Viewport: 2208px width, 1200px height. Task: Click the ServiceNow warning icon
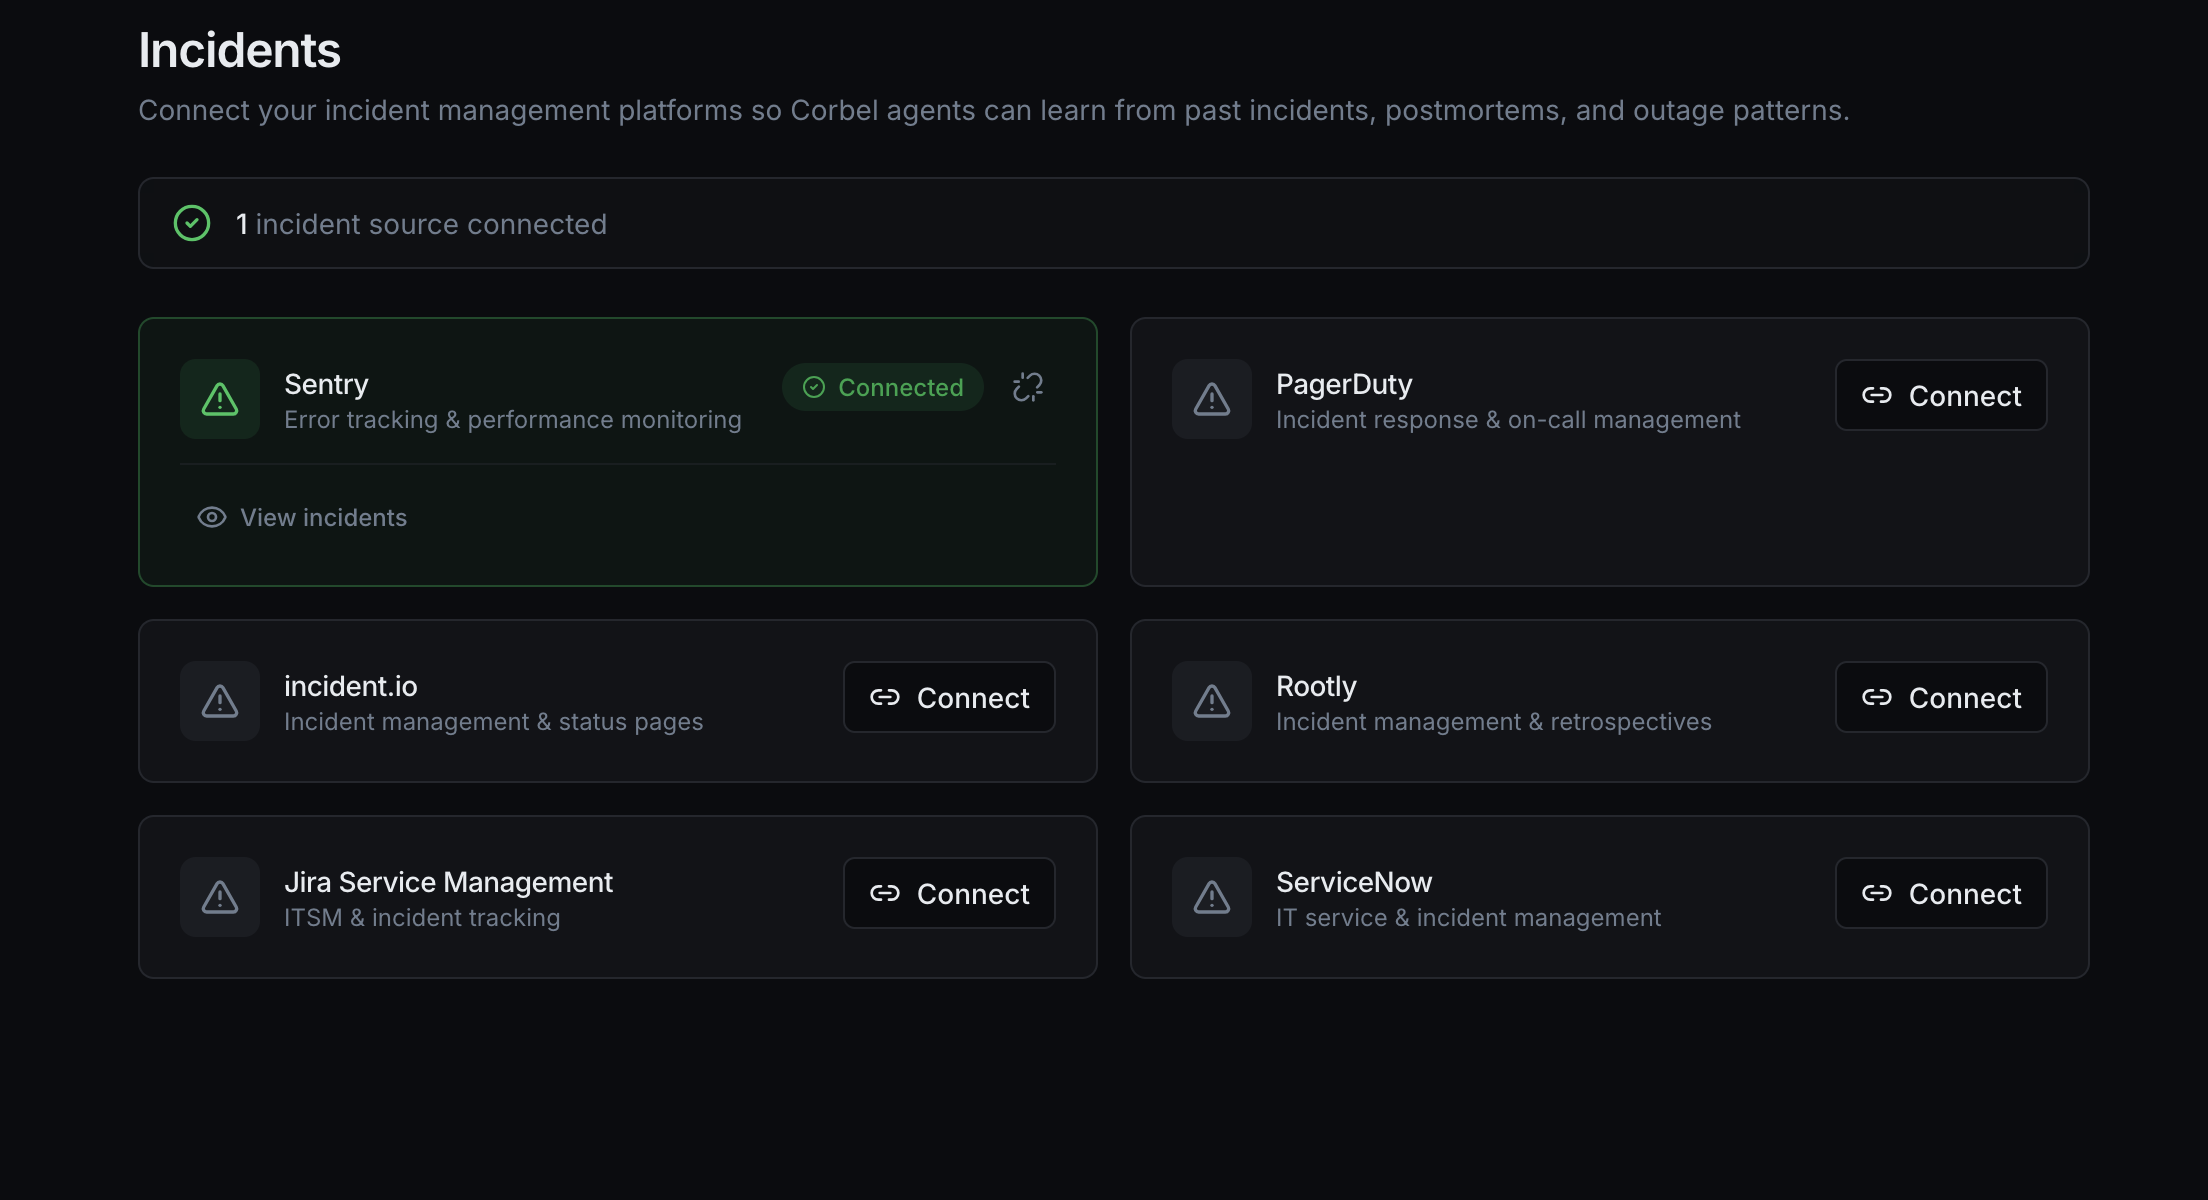(1211, 897)
